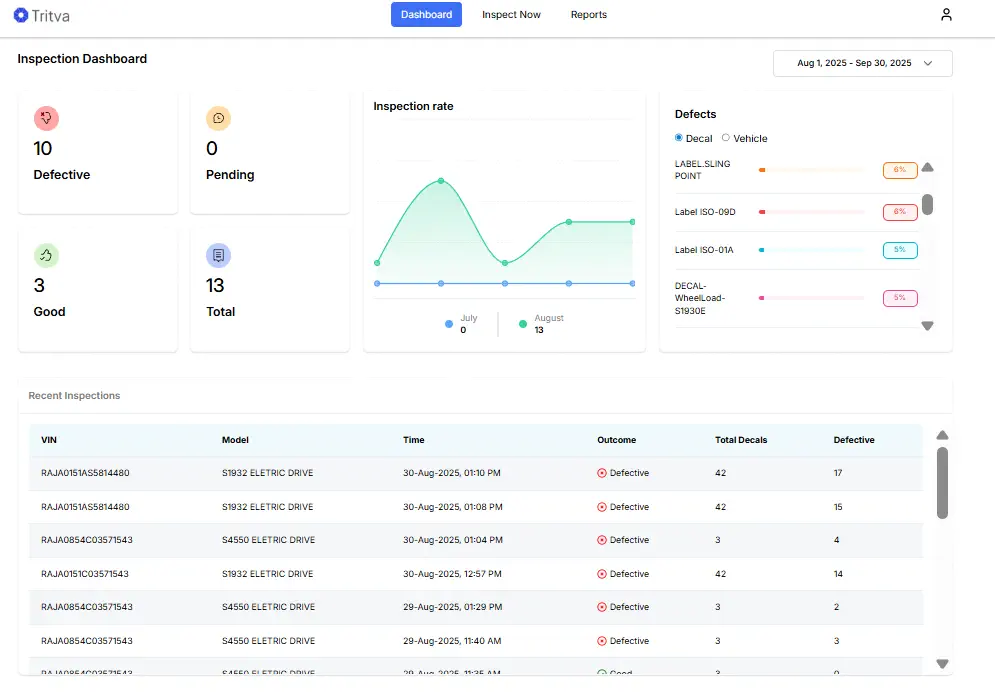Click the green August legend dot
This screenshot has width=995, height=696.
point(522,323)
